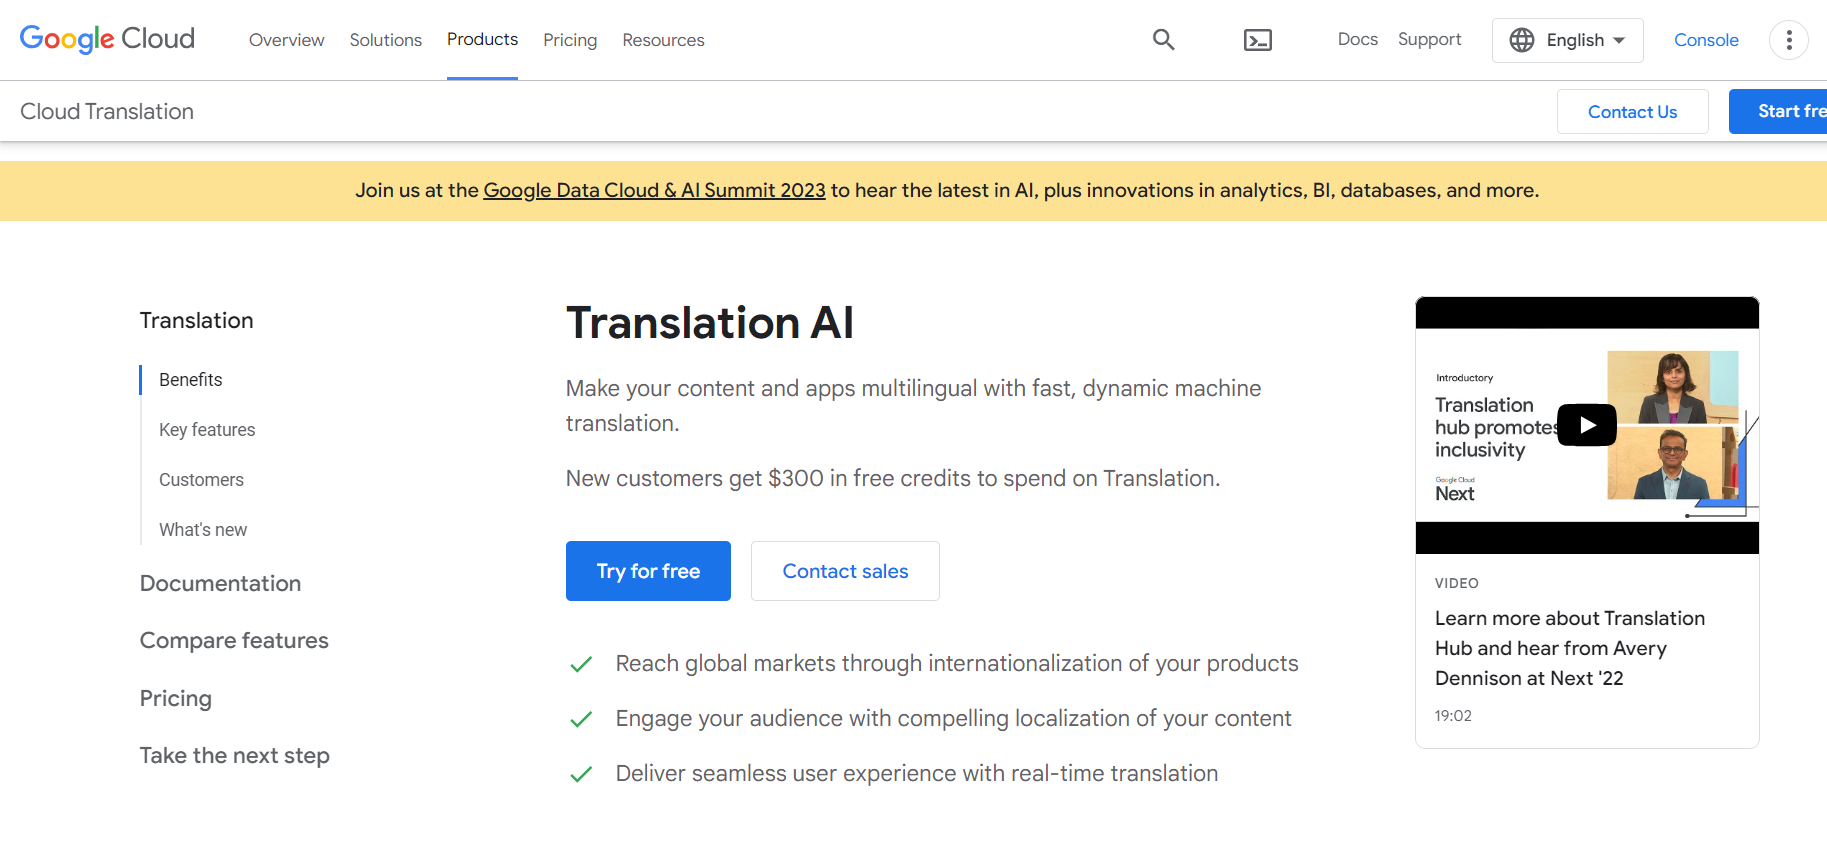This screenshot has width=1827, height=852.
Task: Jump to the Customers section
Action: tap(201, 480)
